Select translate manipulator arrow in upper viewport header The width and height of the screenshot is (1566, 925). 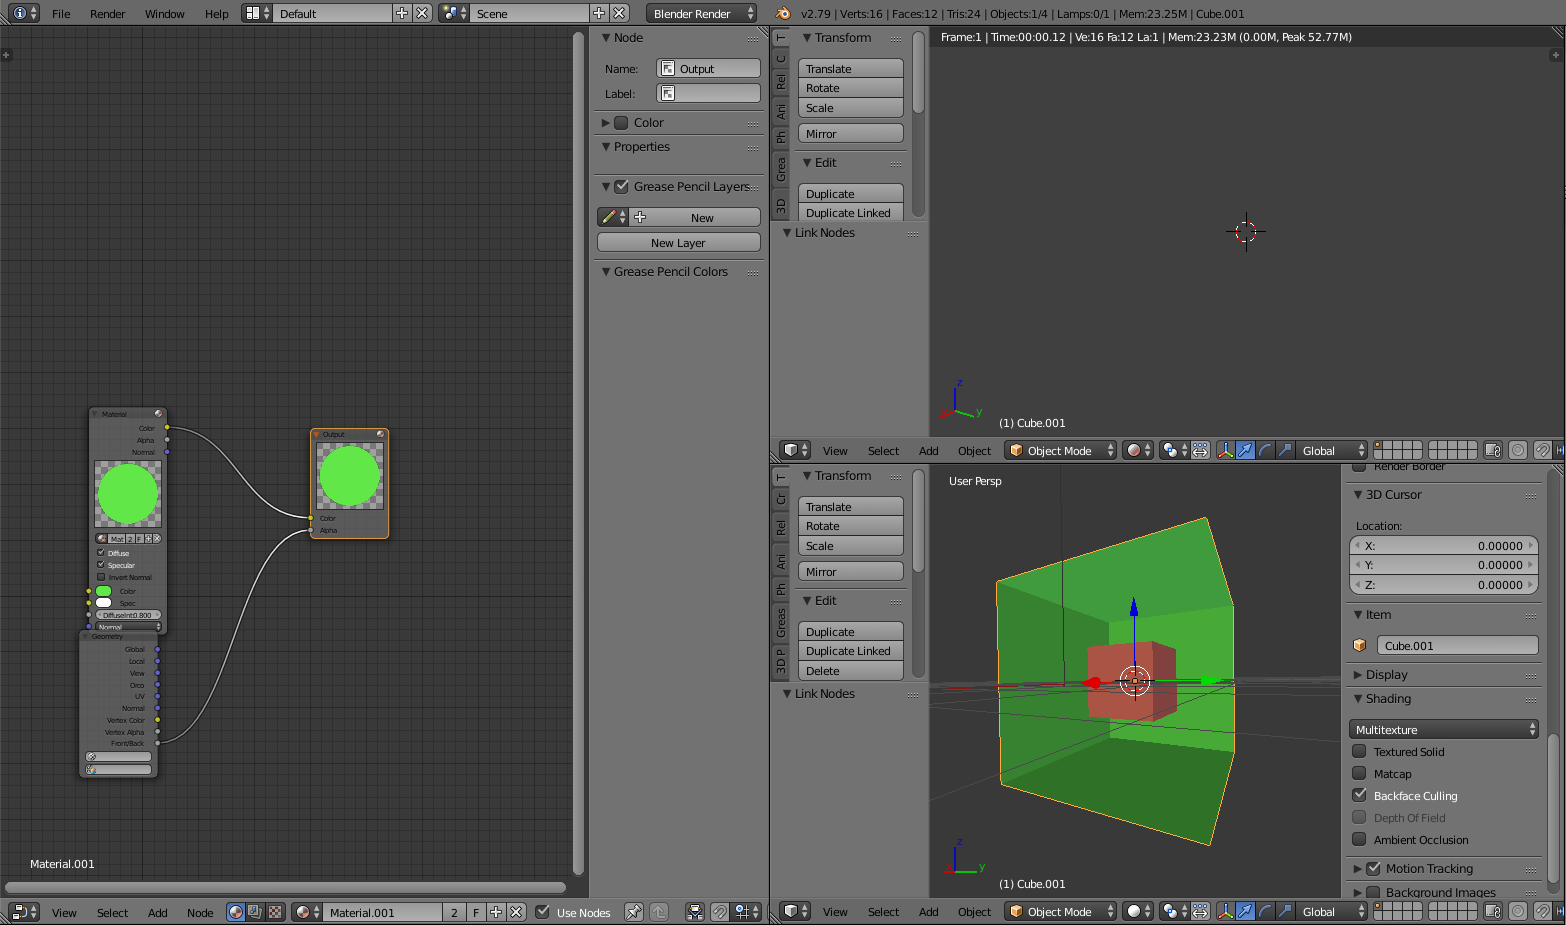[x=1245, y=451]
